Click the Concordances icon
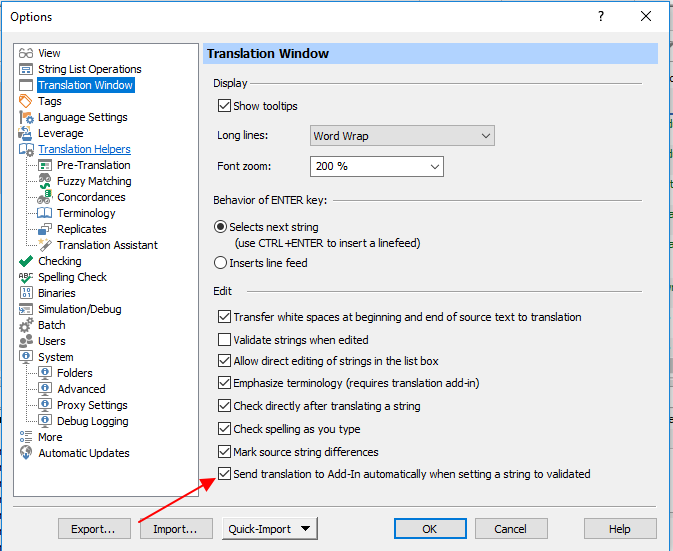The height and width of the screenshot is (551, 673). click(x=45, y=197)
